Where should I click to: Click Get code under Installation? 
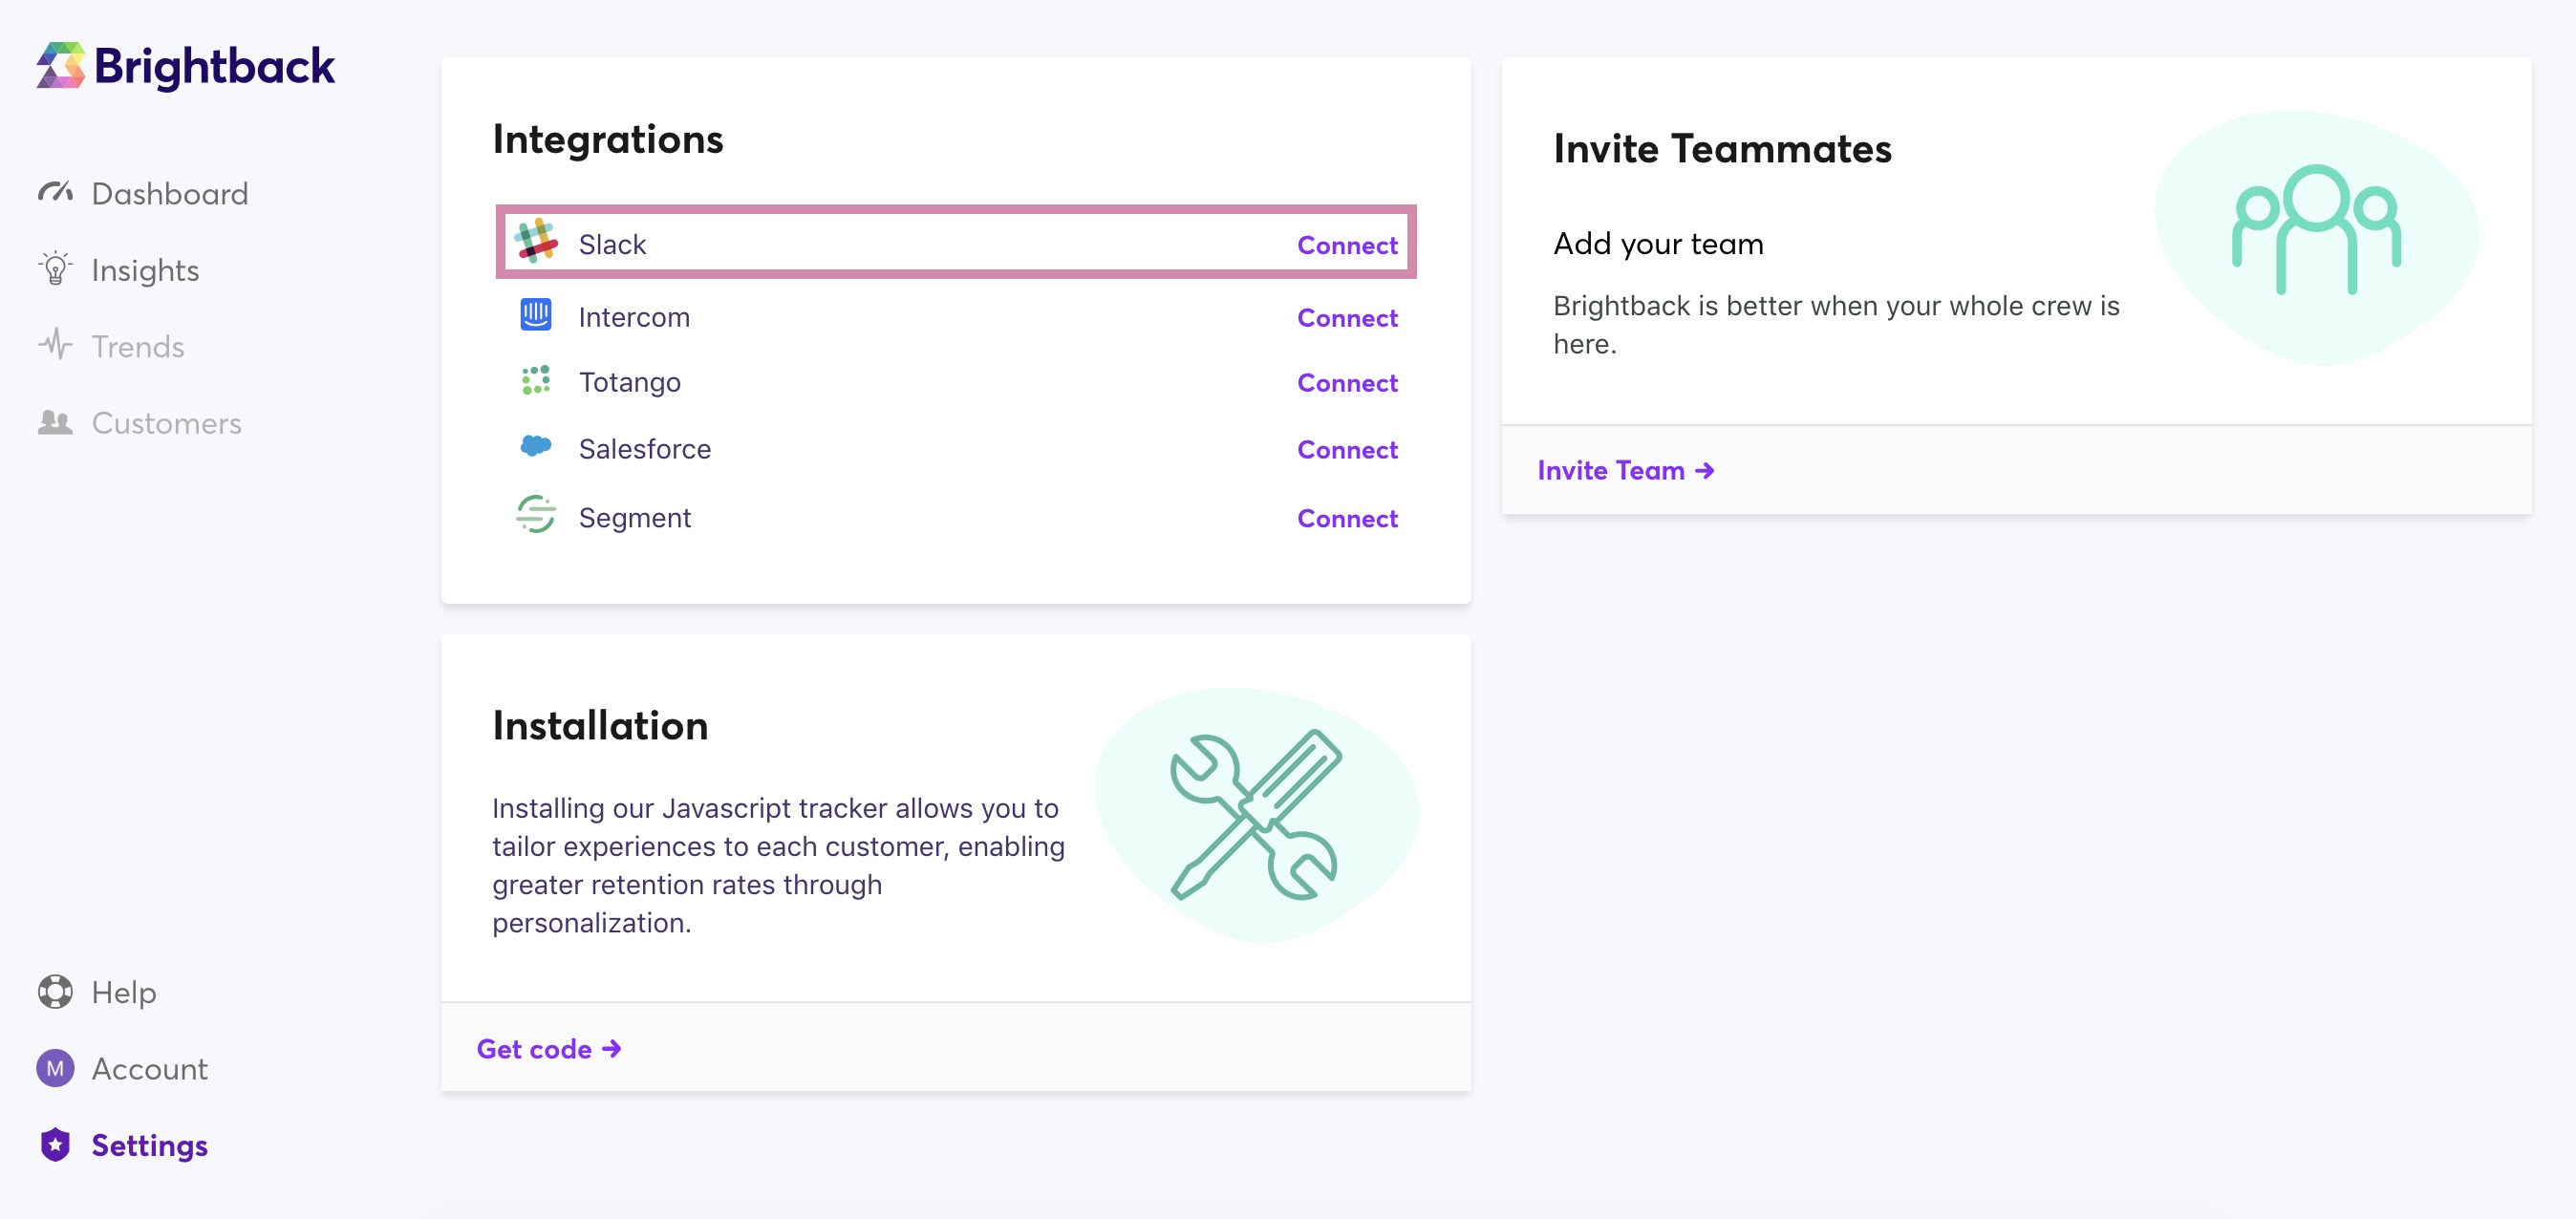point(549,1048)
